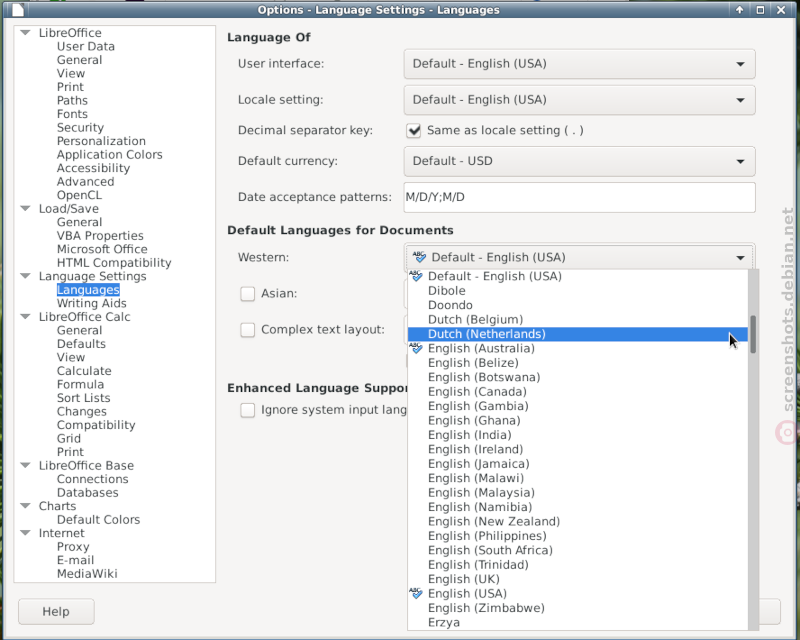Open the Calculate settings page
Screen dimensions: 800x640
click(84, 371)
